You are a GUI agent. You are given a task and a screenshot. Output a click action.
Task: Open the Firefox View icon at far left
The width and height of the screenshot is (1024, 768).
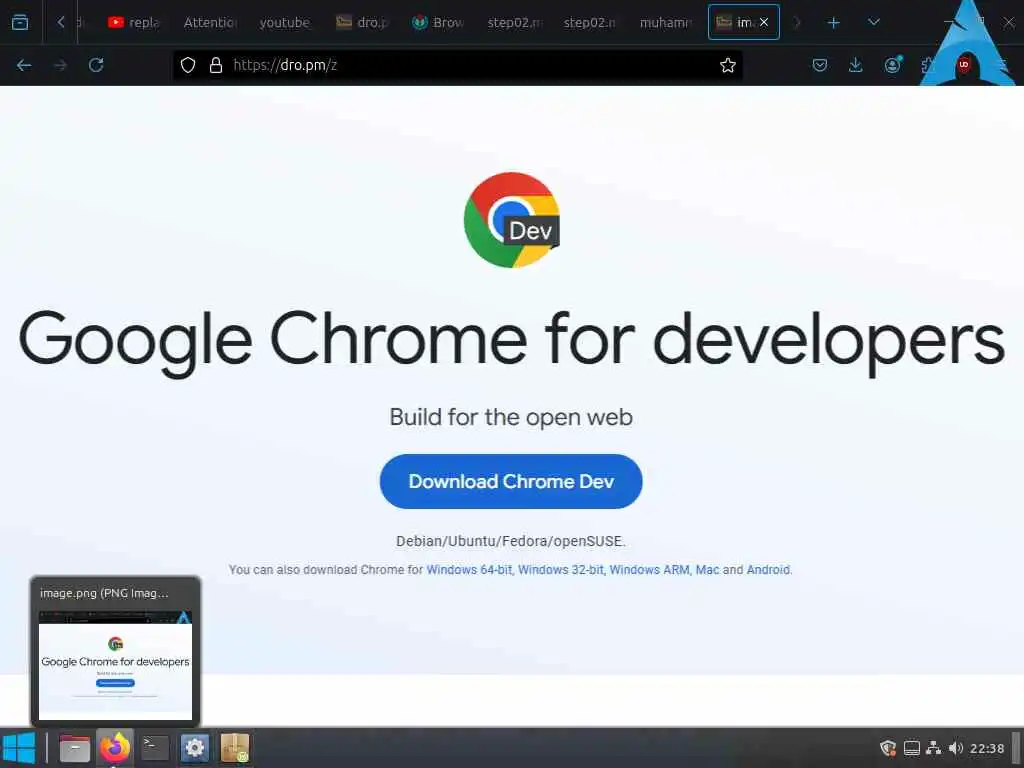[x=20, y=22]
